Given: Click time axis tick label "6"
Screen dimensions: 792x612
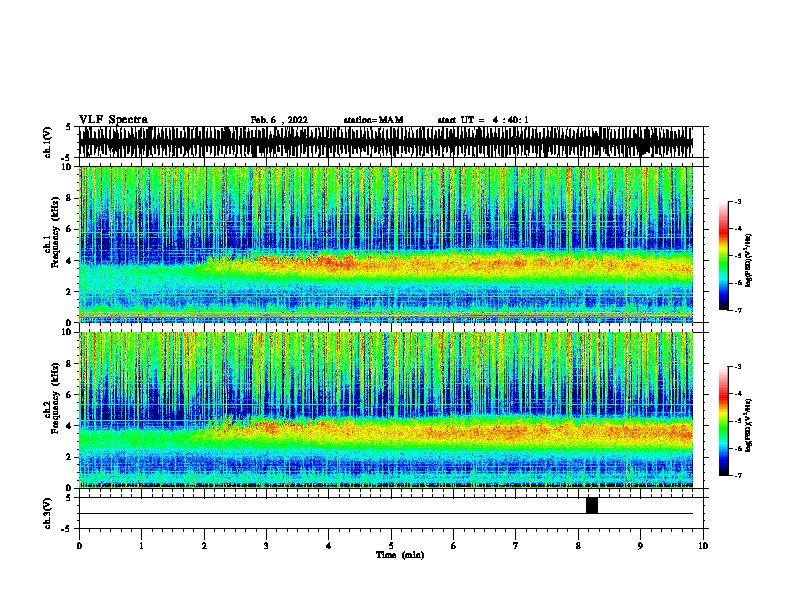Looking at the screenshot, I should click(x=454, y=545).
